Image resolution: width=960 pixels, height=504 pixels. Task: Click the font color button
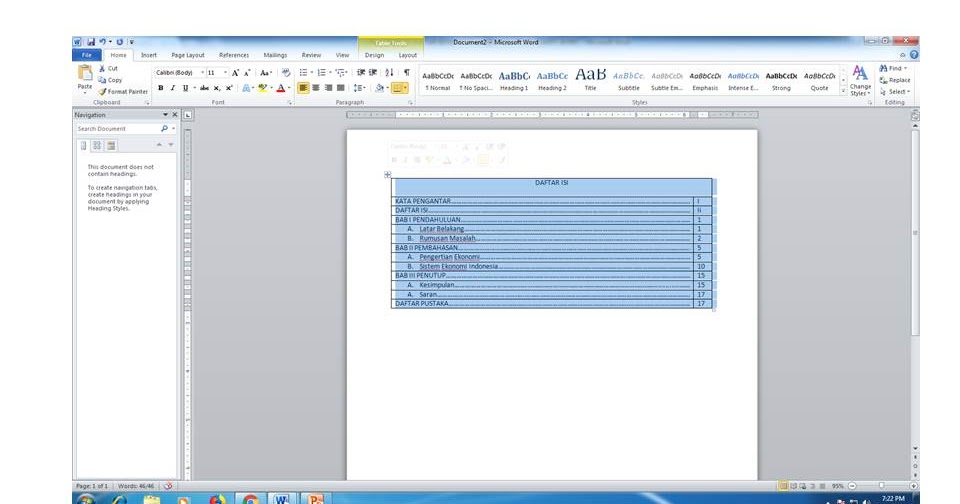(x=281, y=88)
